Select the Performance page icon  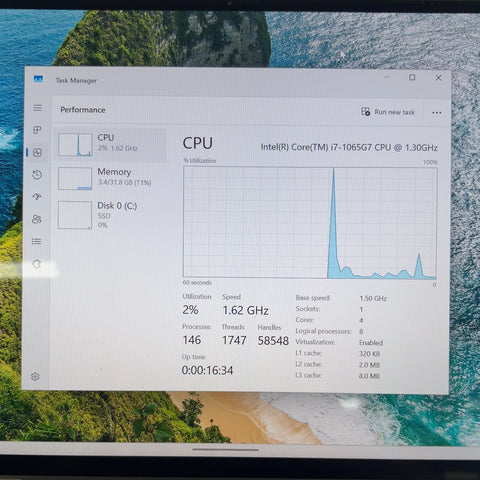click(x=37, y=152)
